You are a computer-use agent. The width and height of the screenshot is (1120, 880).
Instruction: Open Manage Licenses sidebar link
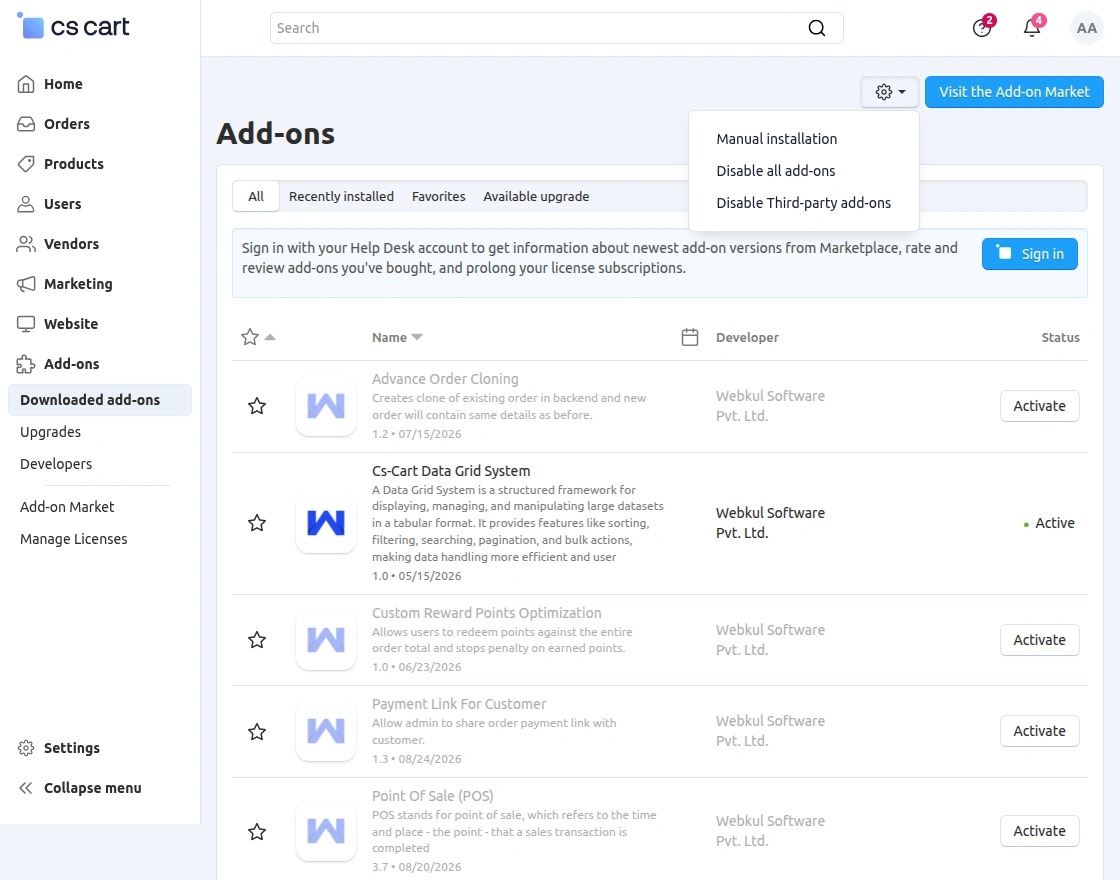click(x=74, y=539)
